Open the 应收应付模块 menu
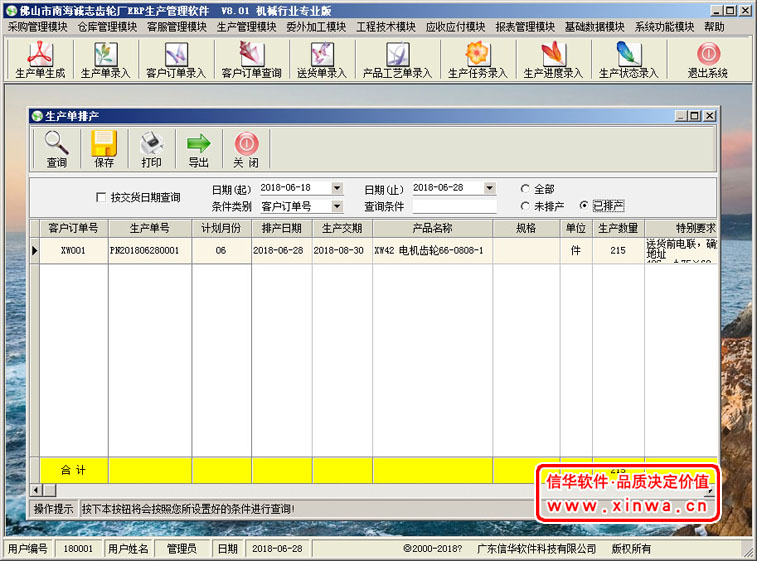The image size is (757, 561). 455,27
